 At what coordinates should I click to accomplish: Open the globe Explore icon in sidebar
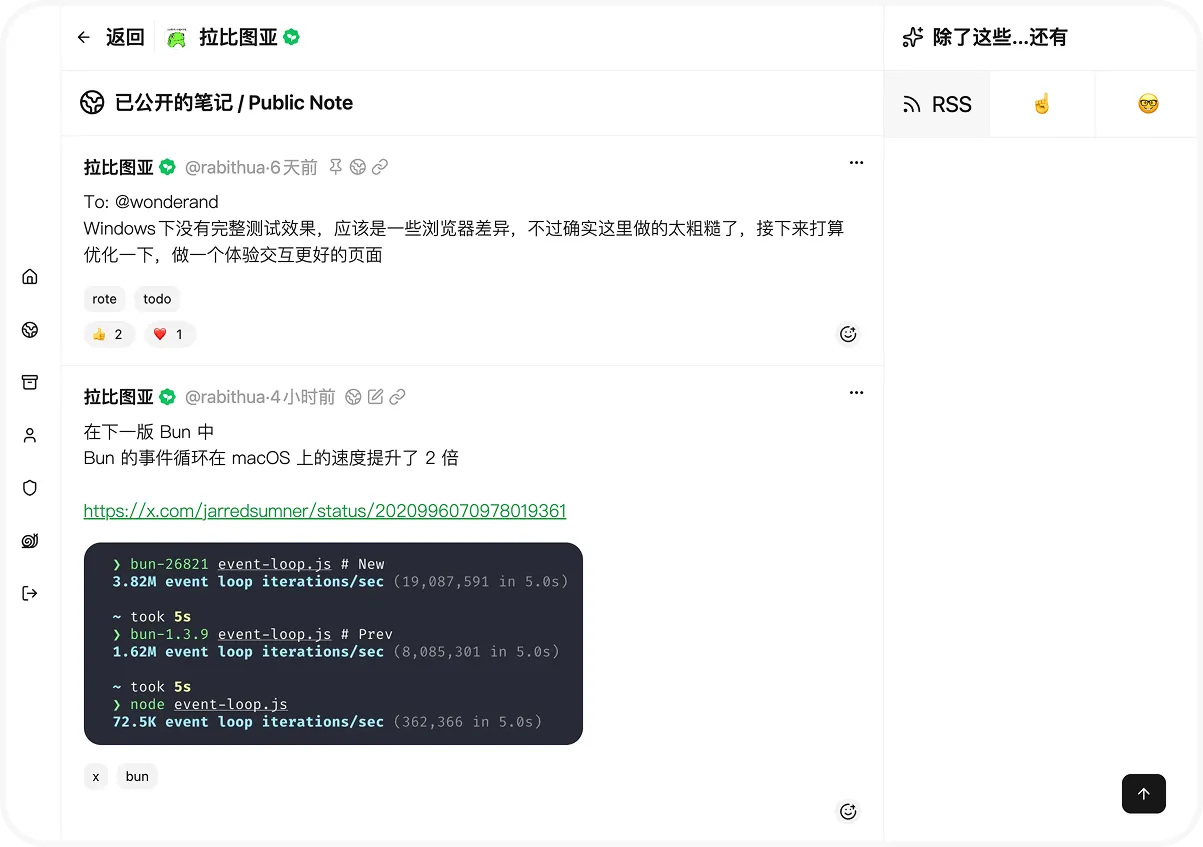[30, 330]
